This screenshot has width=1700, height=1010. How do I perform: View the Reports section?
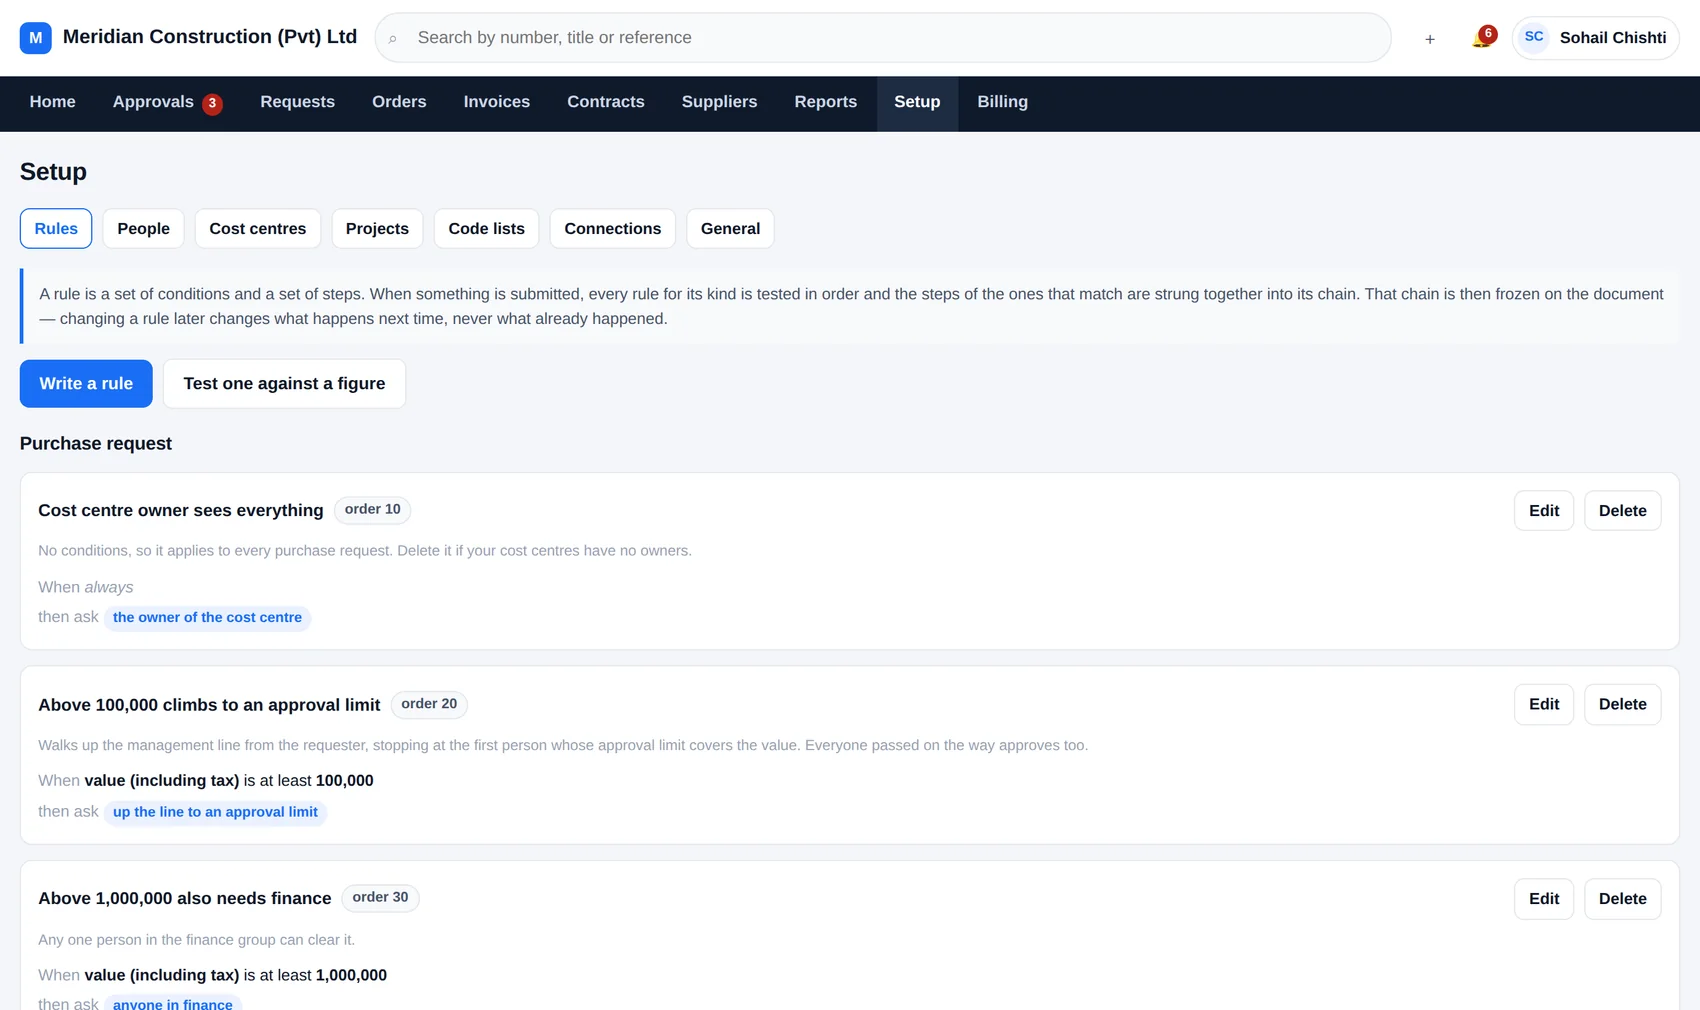826,102
